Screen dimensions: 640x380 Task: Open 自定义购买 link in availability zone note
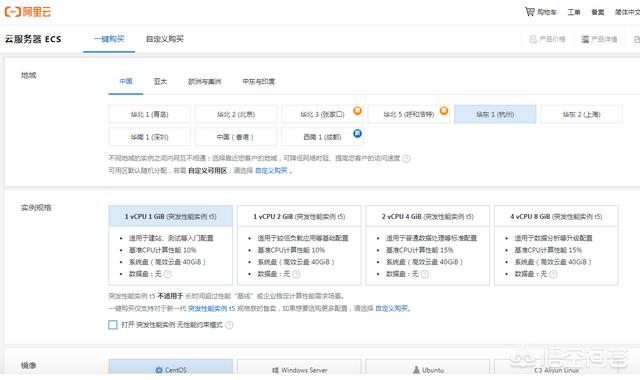coord(271,171)
